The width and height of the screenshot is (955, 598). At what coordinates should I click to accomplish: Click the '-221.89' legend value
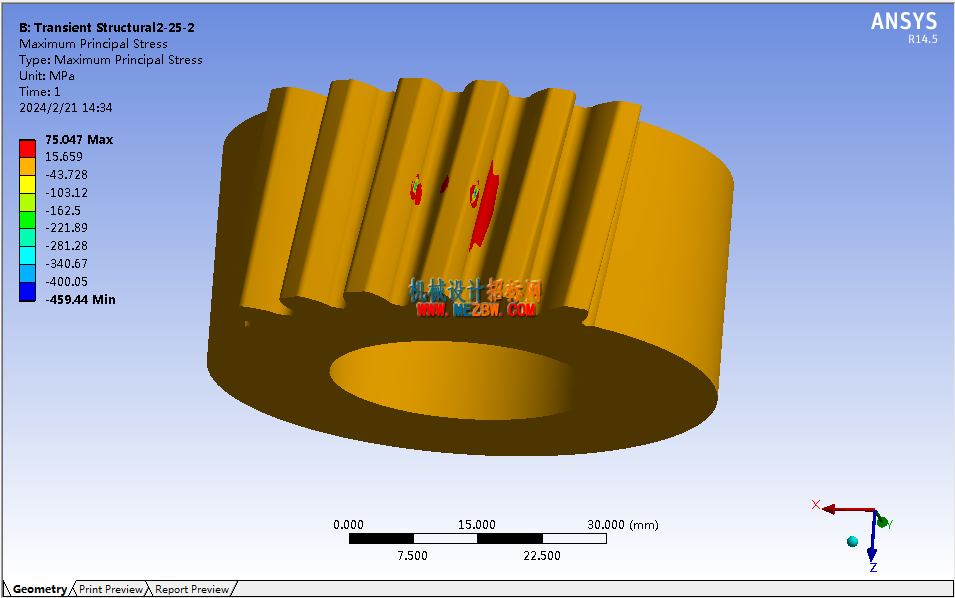[x=66, y=228]
